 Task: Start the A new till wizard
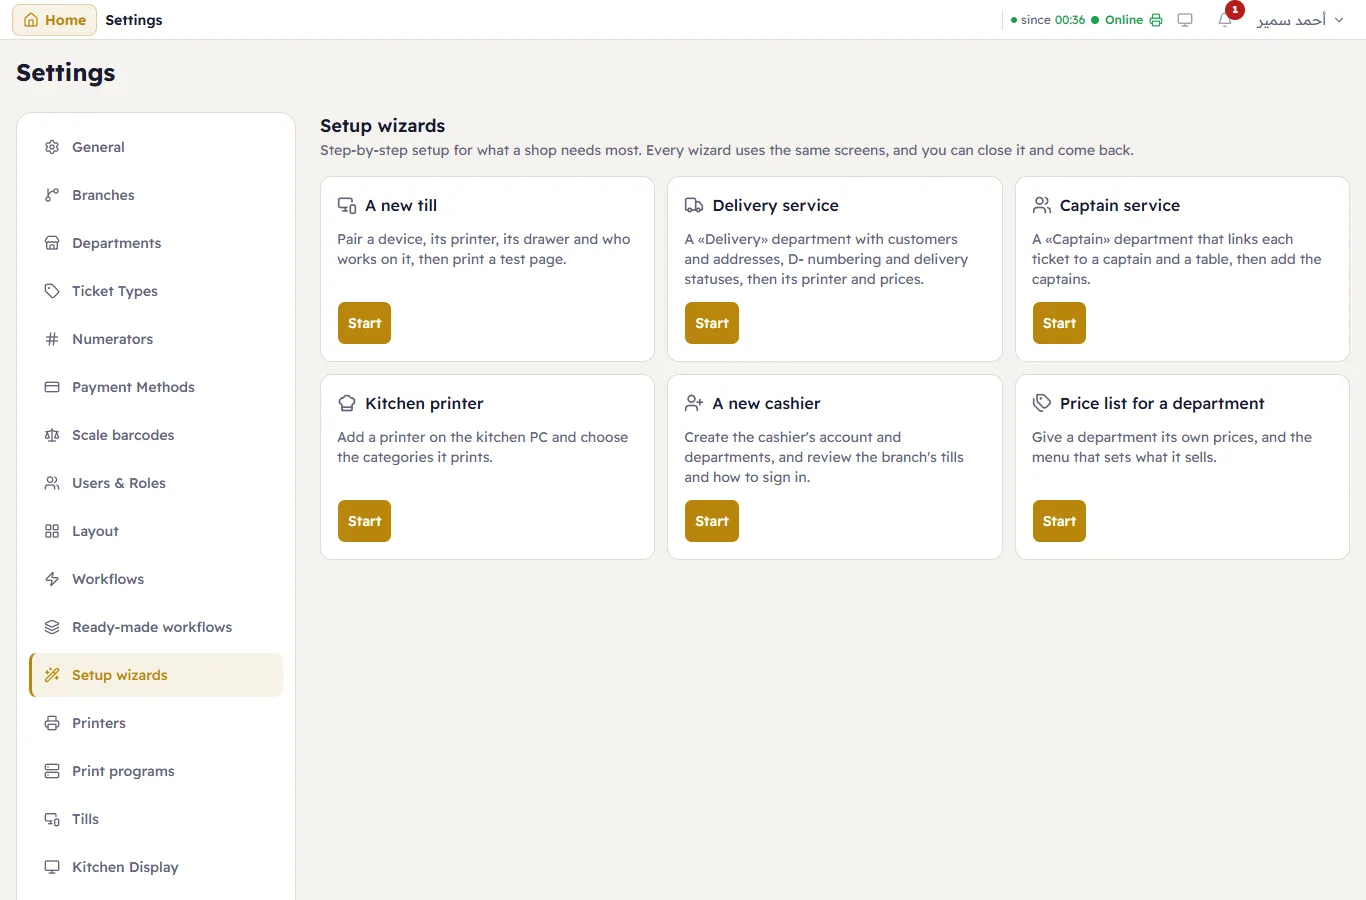tap(364, 323)
